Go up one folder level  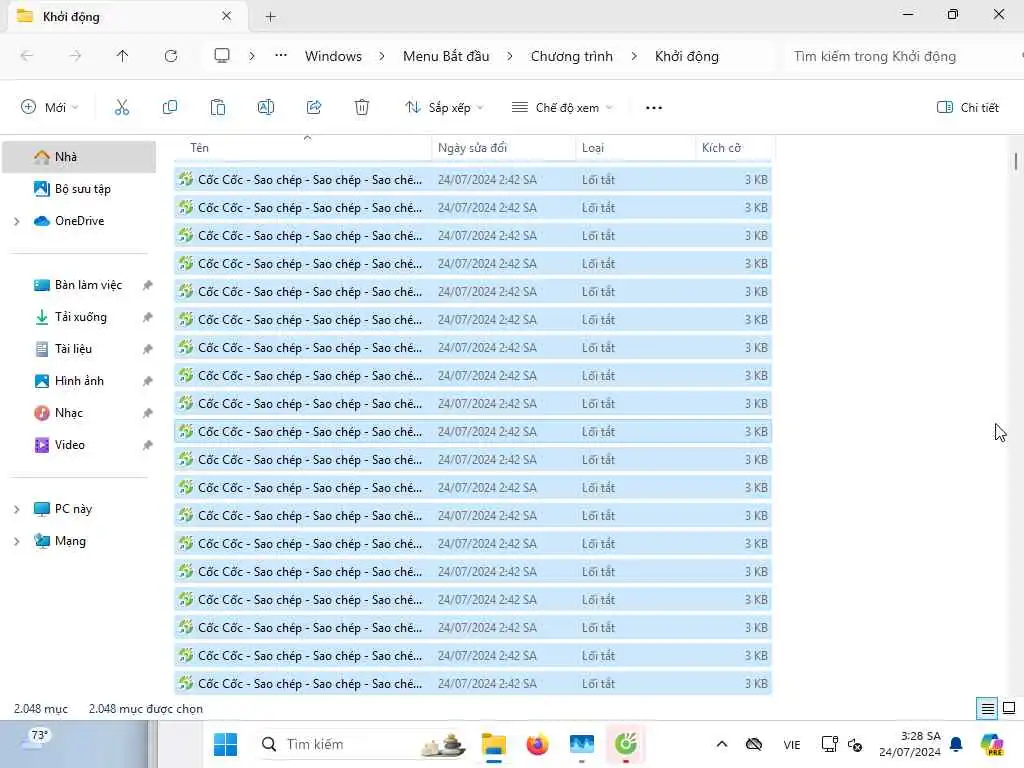click(x=123, y=56)
